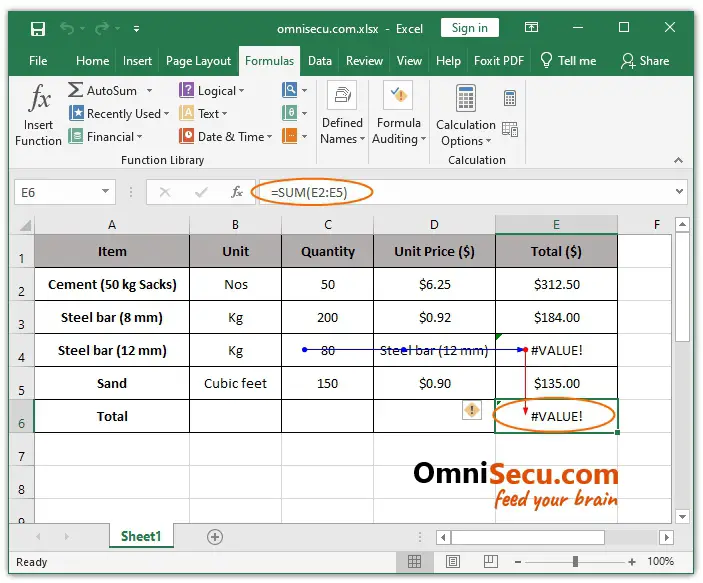Click the Sign in button
Viewport: 703px width, 583px height.
[469, 28]
